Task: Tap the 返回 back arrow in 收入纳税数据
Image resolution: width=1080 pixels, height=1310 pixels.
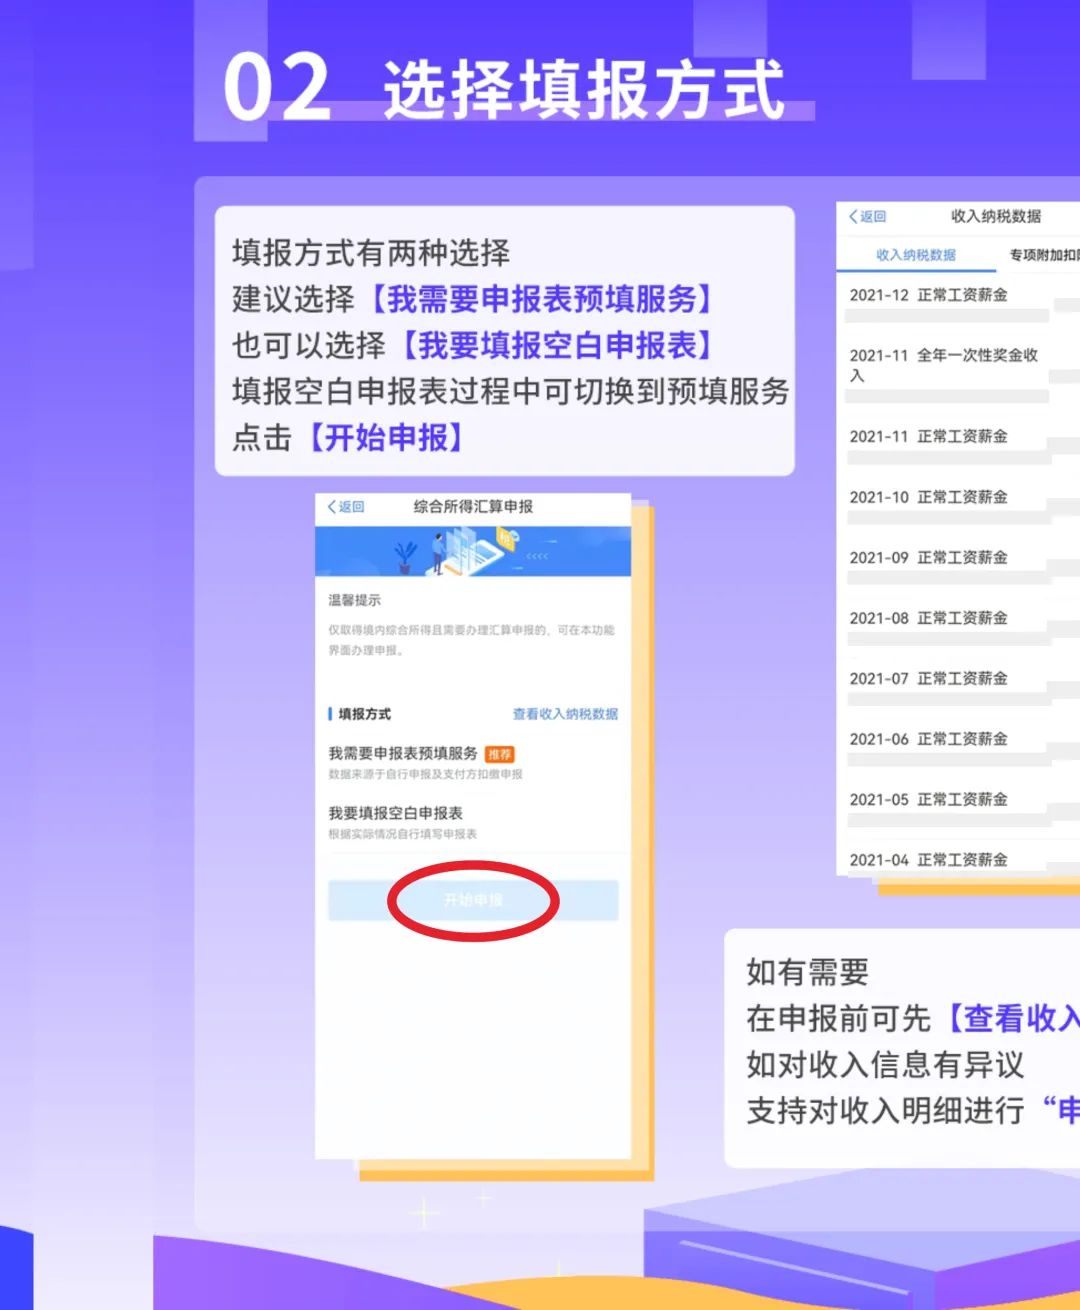Action: [x=867, y=216]
